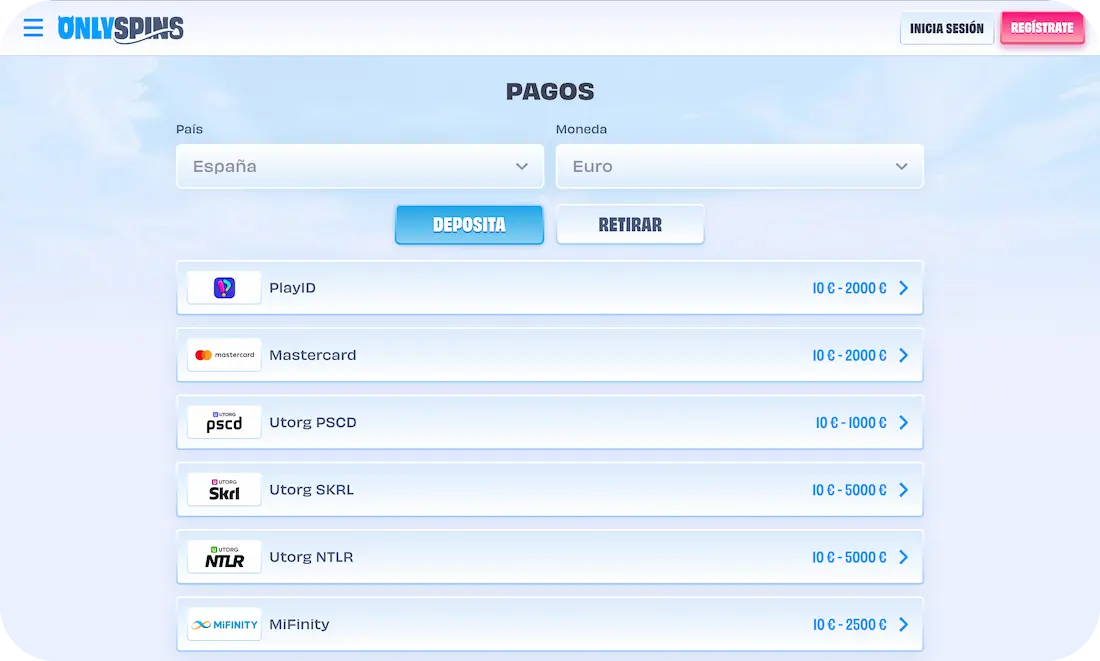This screenshot has width=1100, height=661.
Task: Open the Moneda dropdown showing Euro
Action: (x=739, y=166)
